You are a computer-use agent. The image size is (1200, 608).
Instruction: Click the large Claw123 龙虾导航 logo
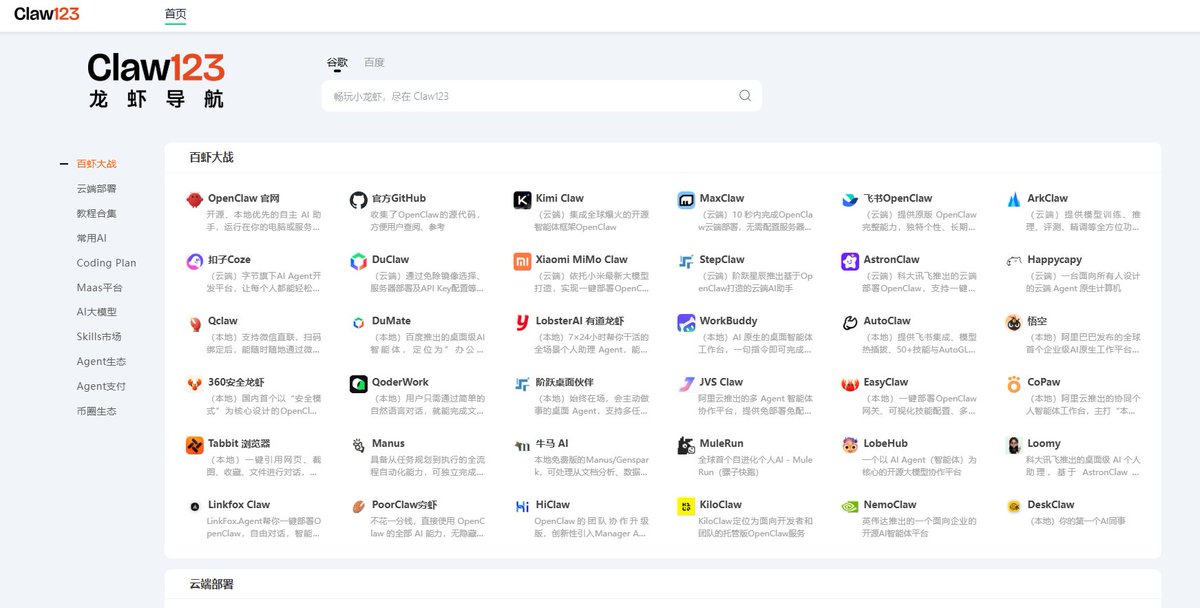tap(156, 80)
